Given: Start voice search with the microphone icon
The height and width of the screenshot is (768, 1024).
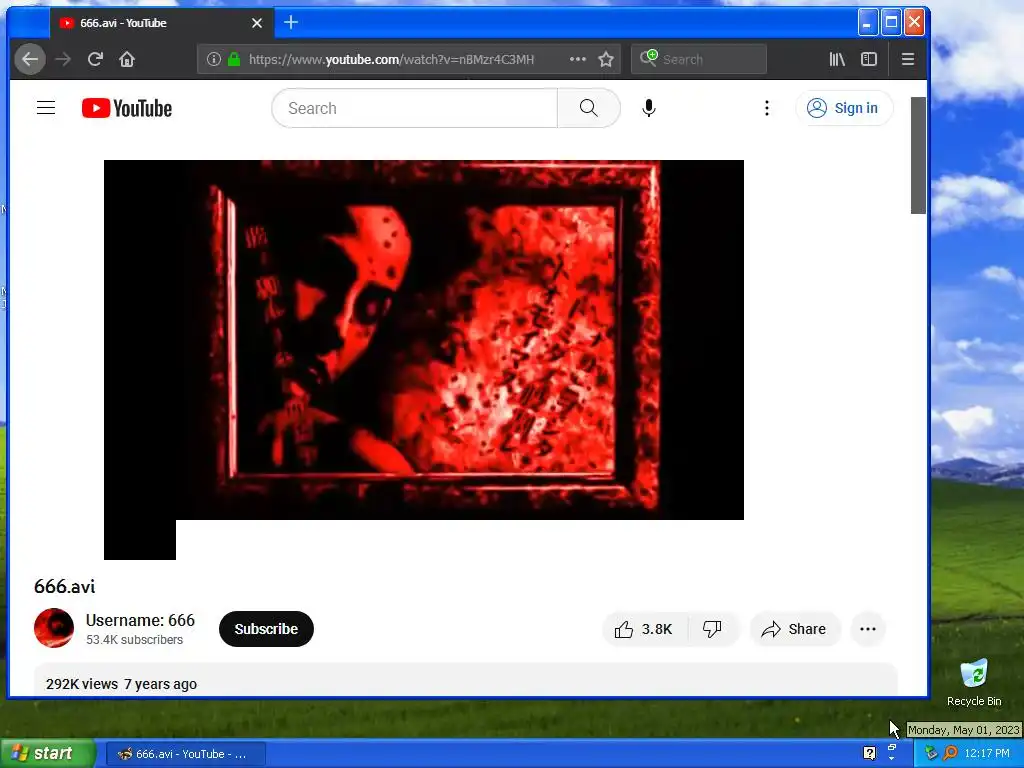Looking at the screenshot, I should [648, 108].
